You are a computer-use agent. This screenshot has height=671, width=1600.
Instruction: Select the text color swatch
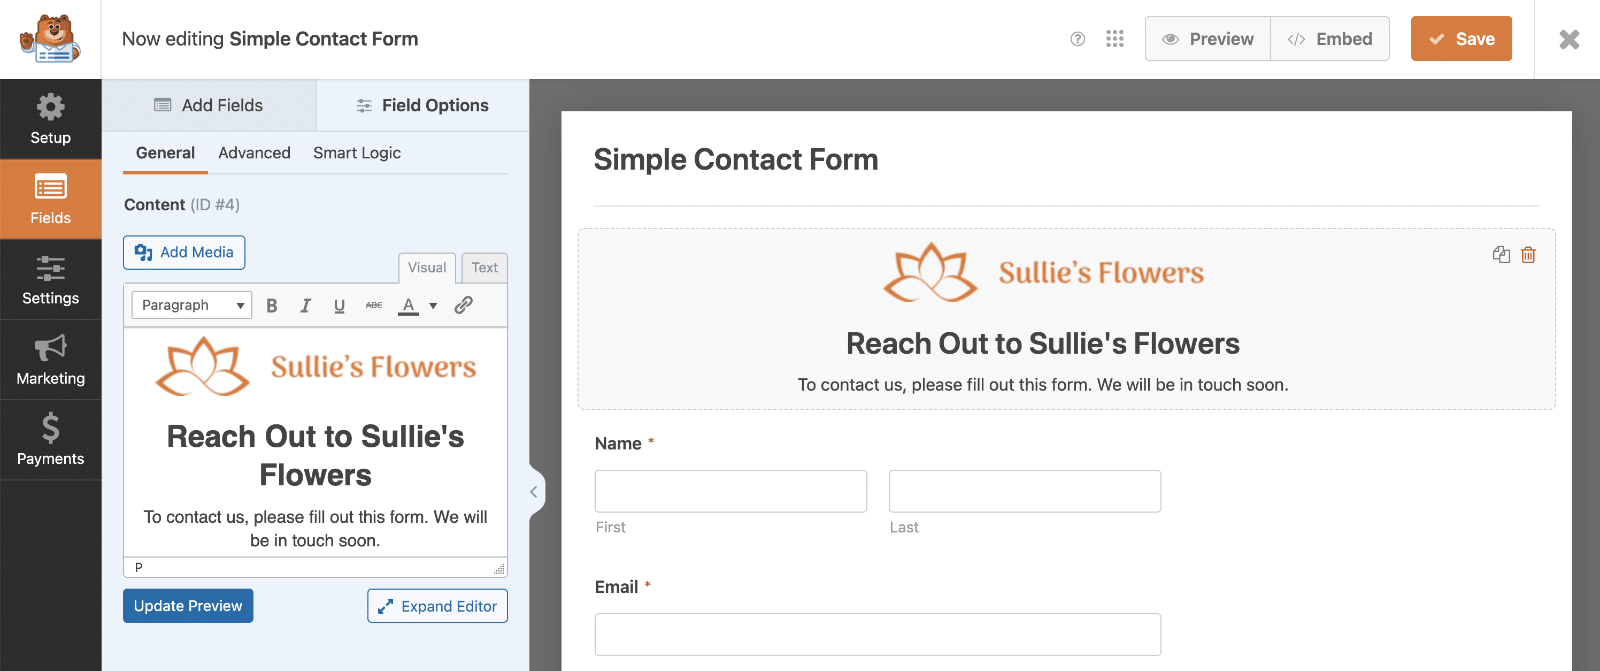[x=409, y=305]
